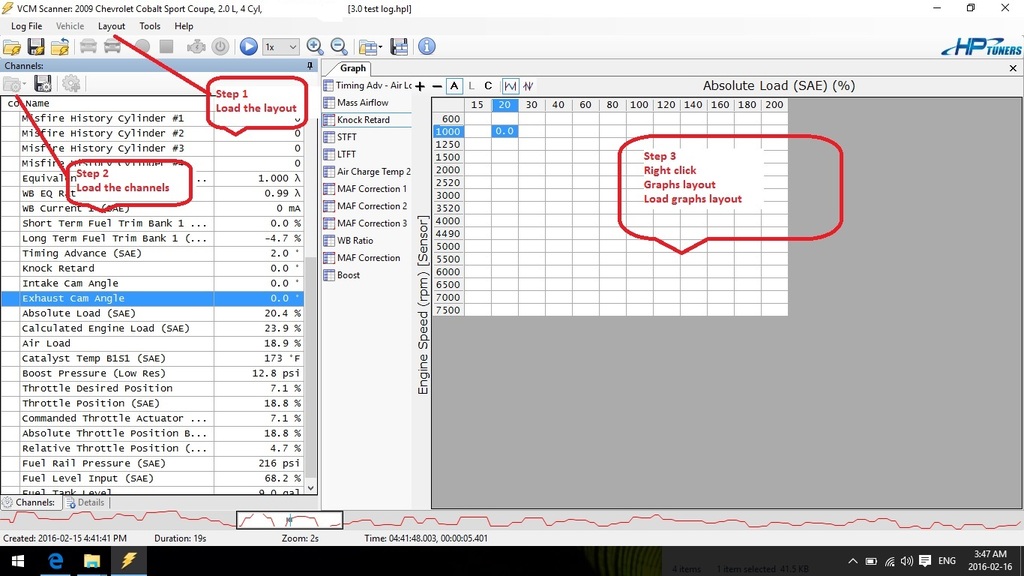Select the Knock Retard channel row
Image resolution: width=1024 pixels, height=576 pixels.
153,268
